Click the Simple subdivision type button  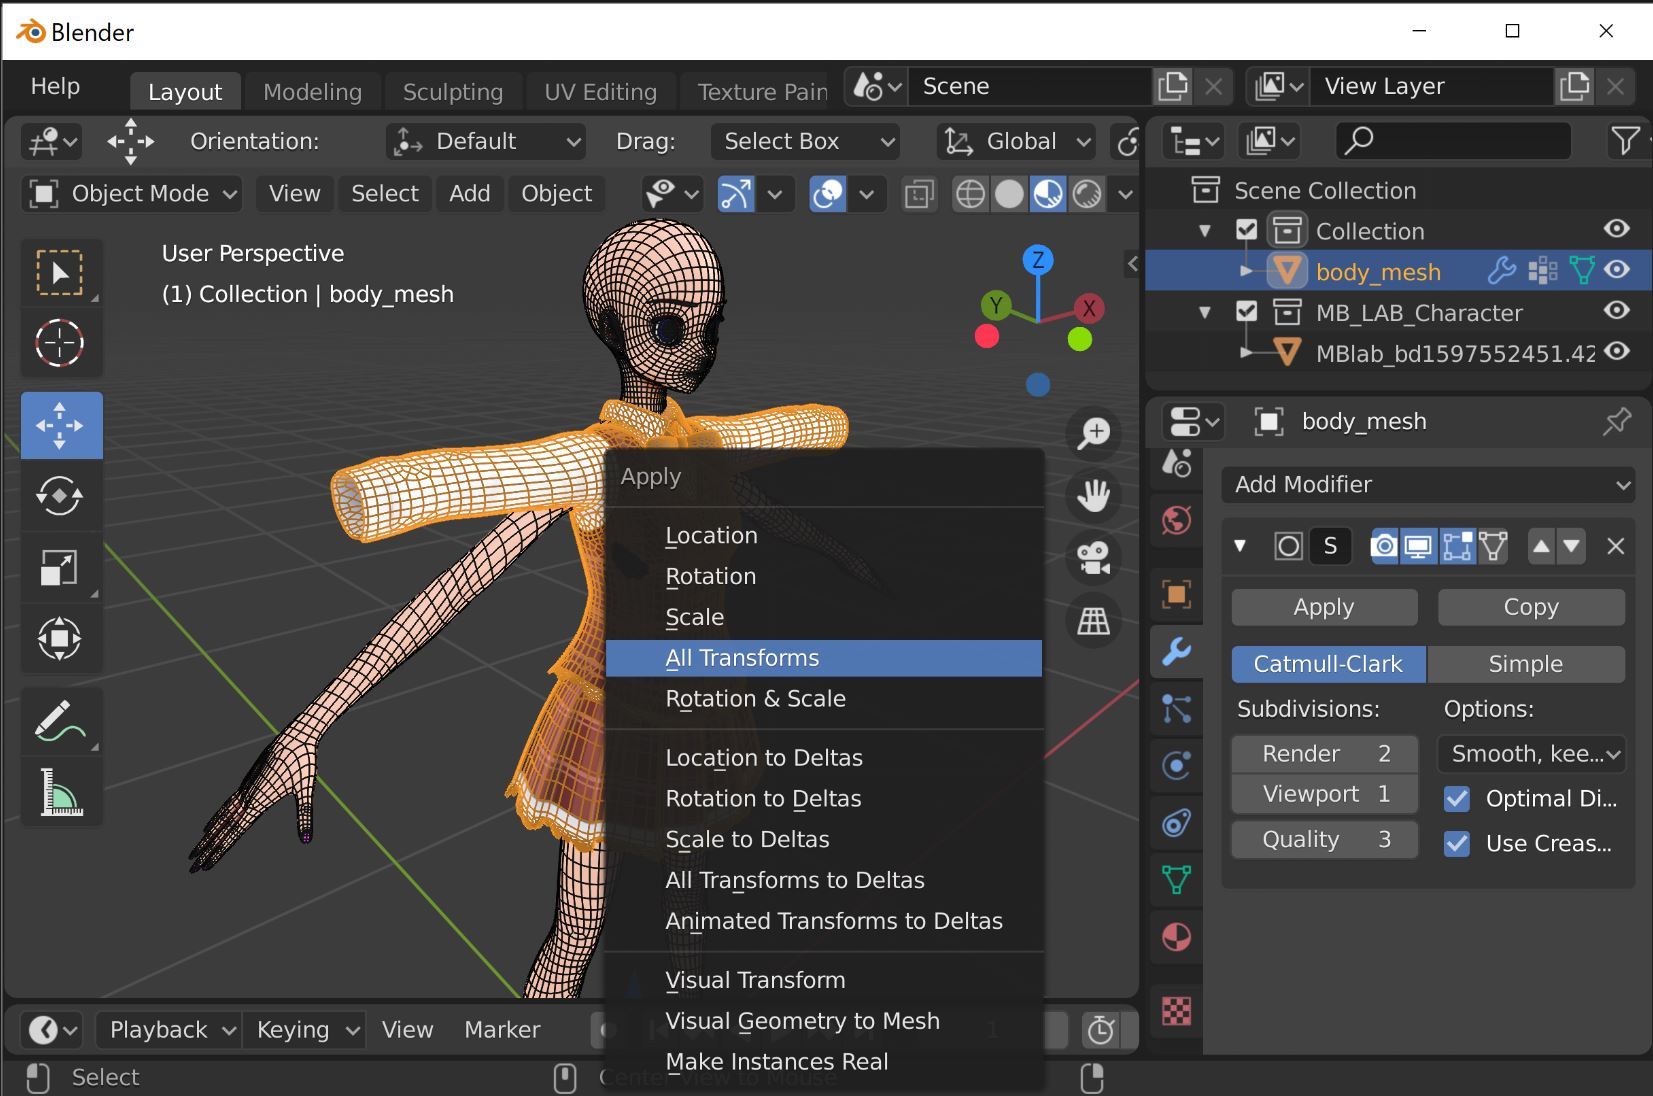coord(1525,664)
